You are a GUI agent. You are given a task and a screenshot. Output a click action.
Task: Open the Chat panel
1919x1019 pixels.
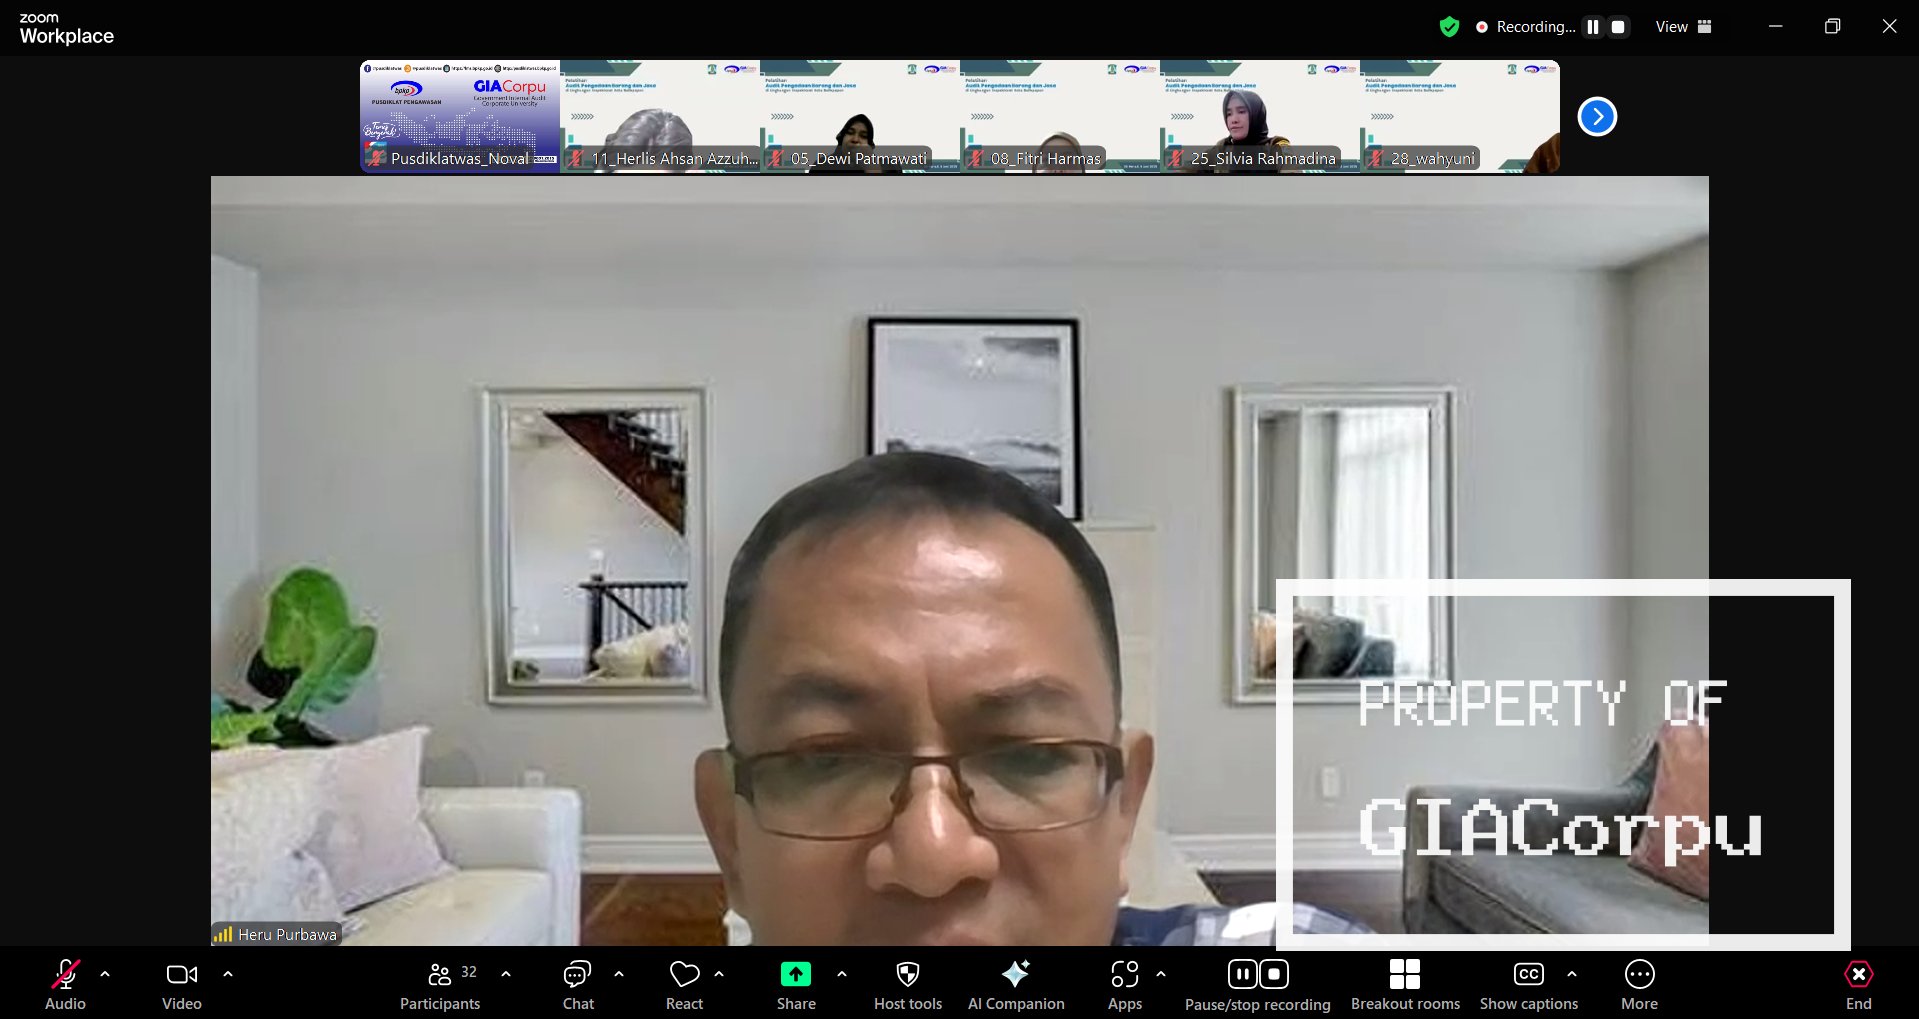[577, 975]
